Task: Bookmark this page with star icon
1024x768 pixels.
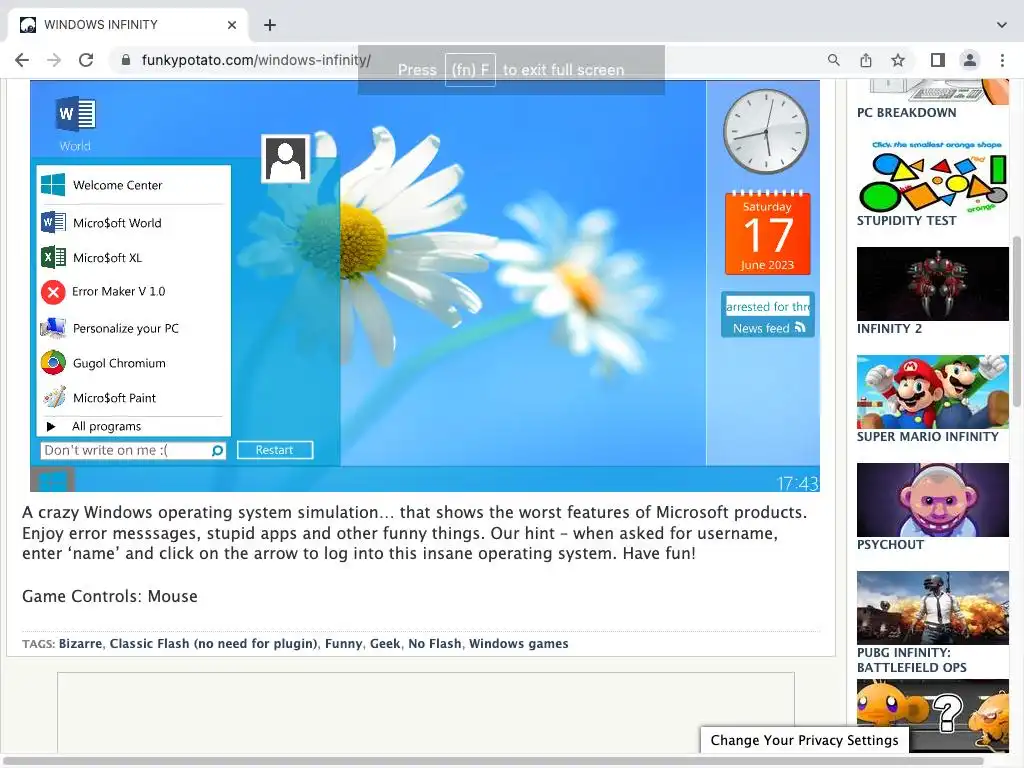Action: point(898,60)
